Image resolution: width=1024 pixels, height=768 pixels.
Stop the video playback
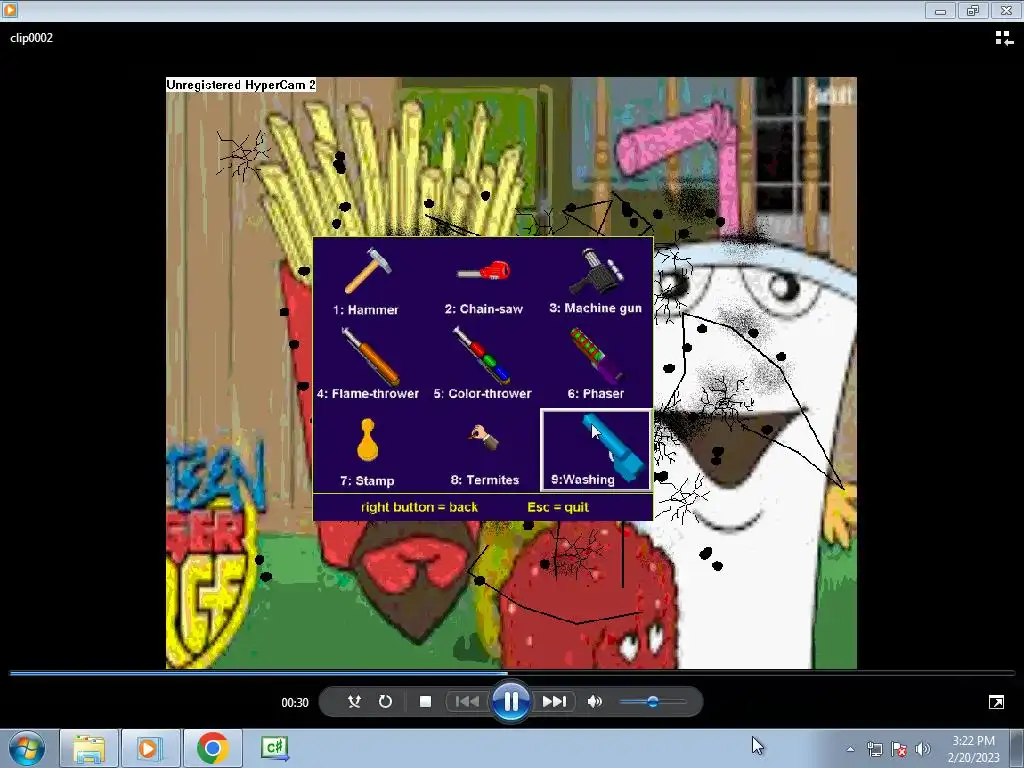tap(425, 701)
